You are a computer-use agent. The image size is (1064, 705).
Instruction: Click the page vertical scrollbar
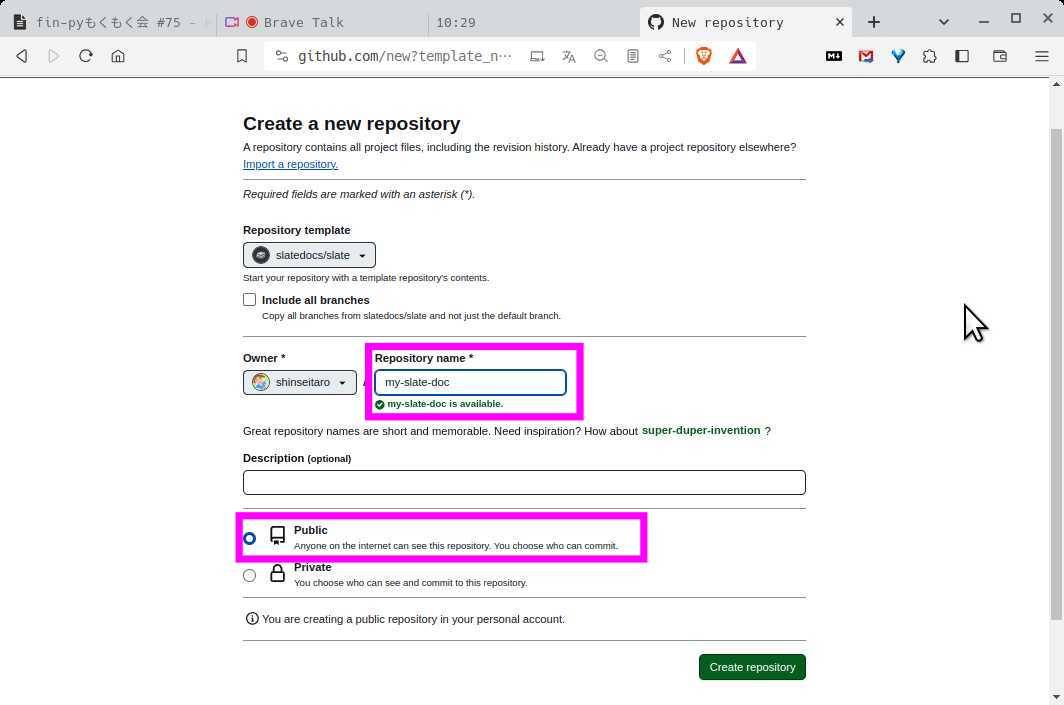(1056, 373)
